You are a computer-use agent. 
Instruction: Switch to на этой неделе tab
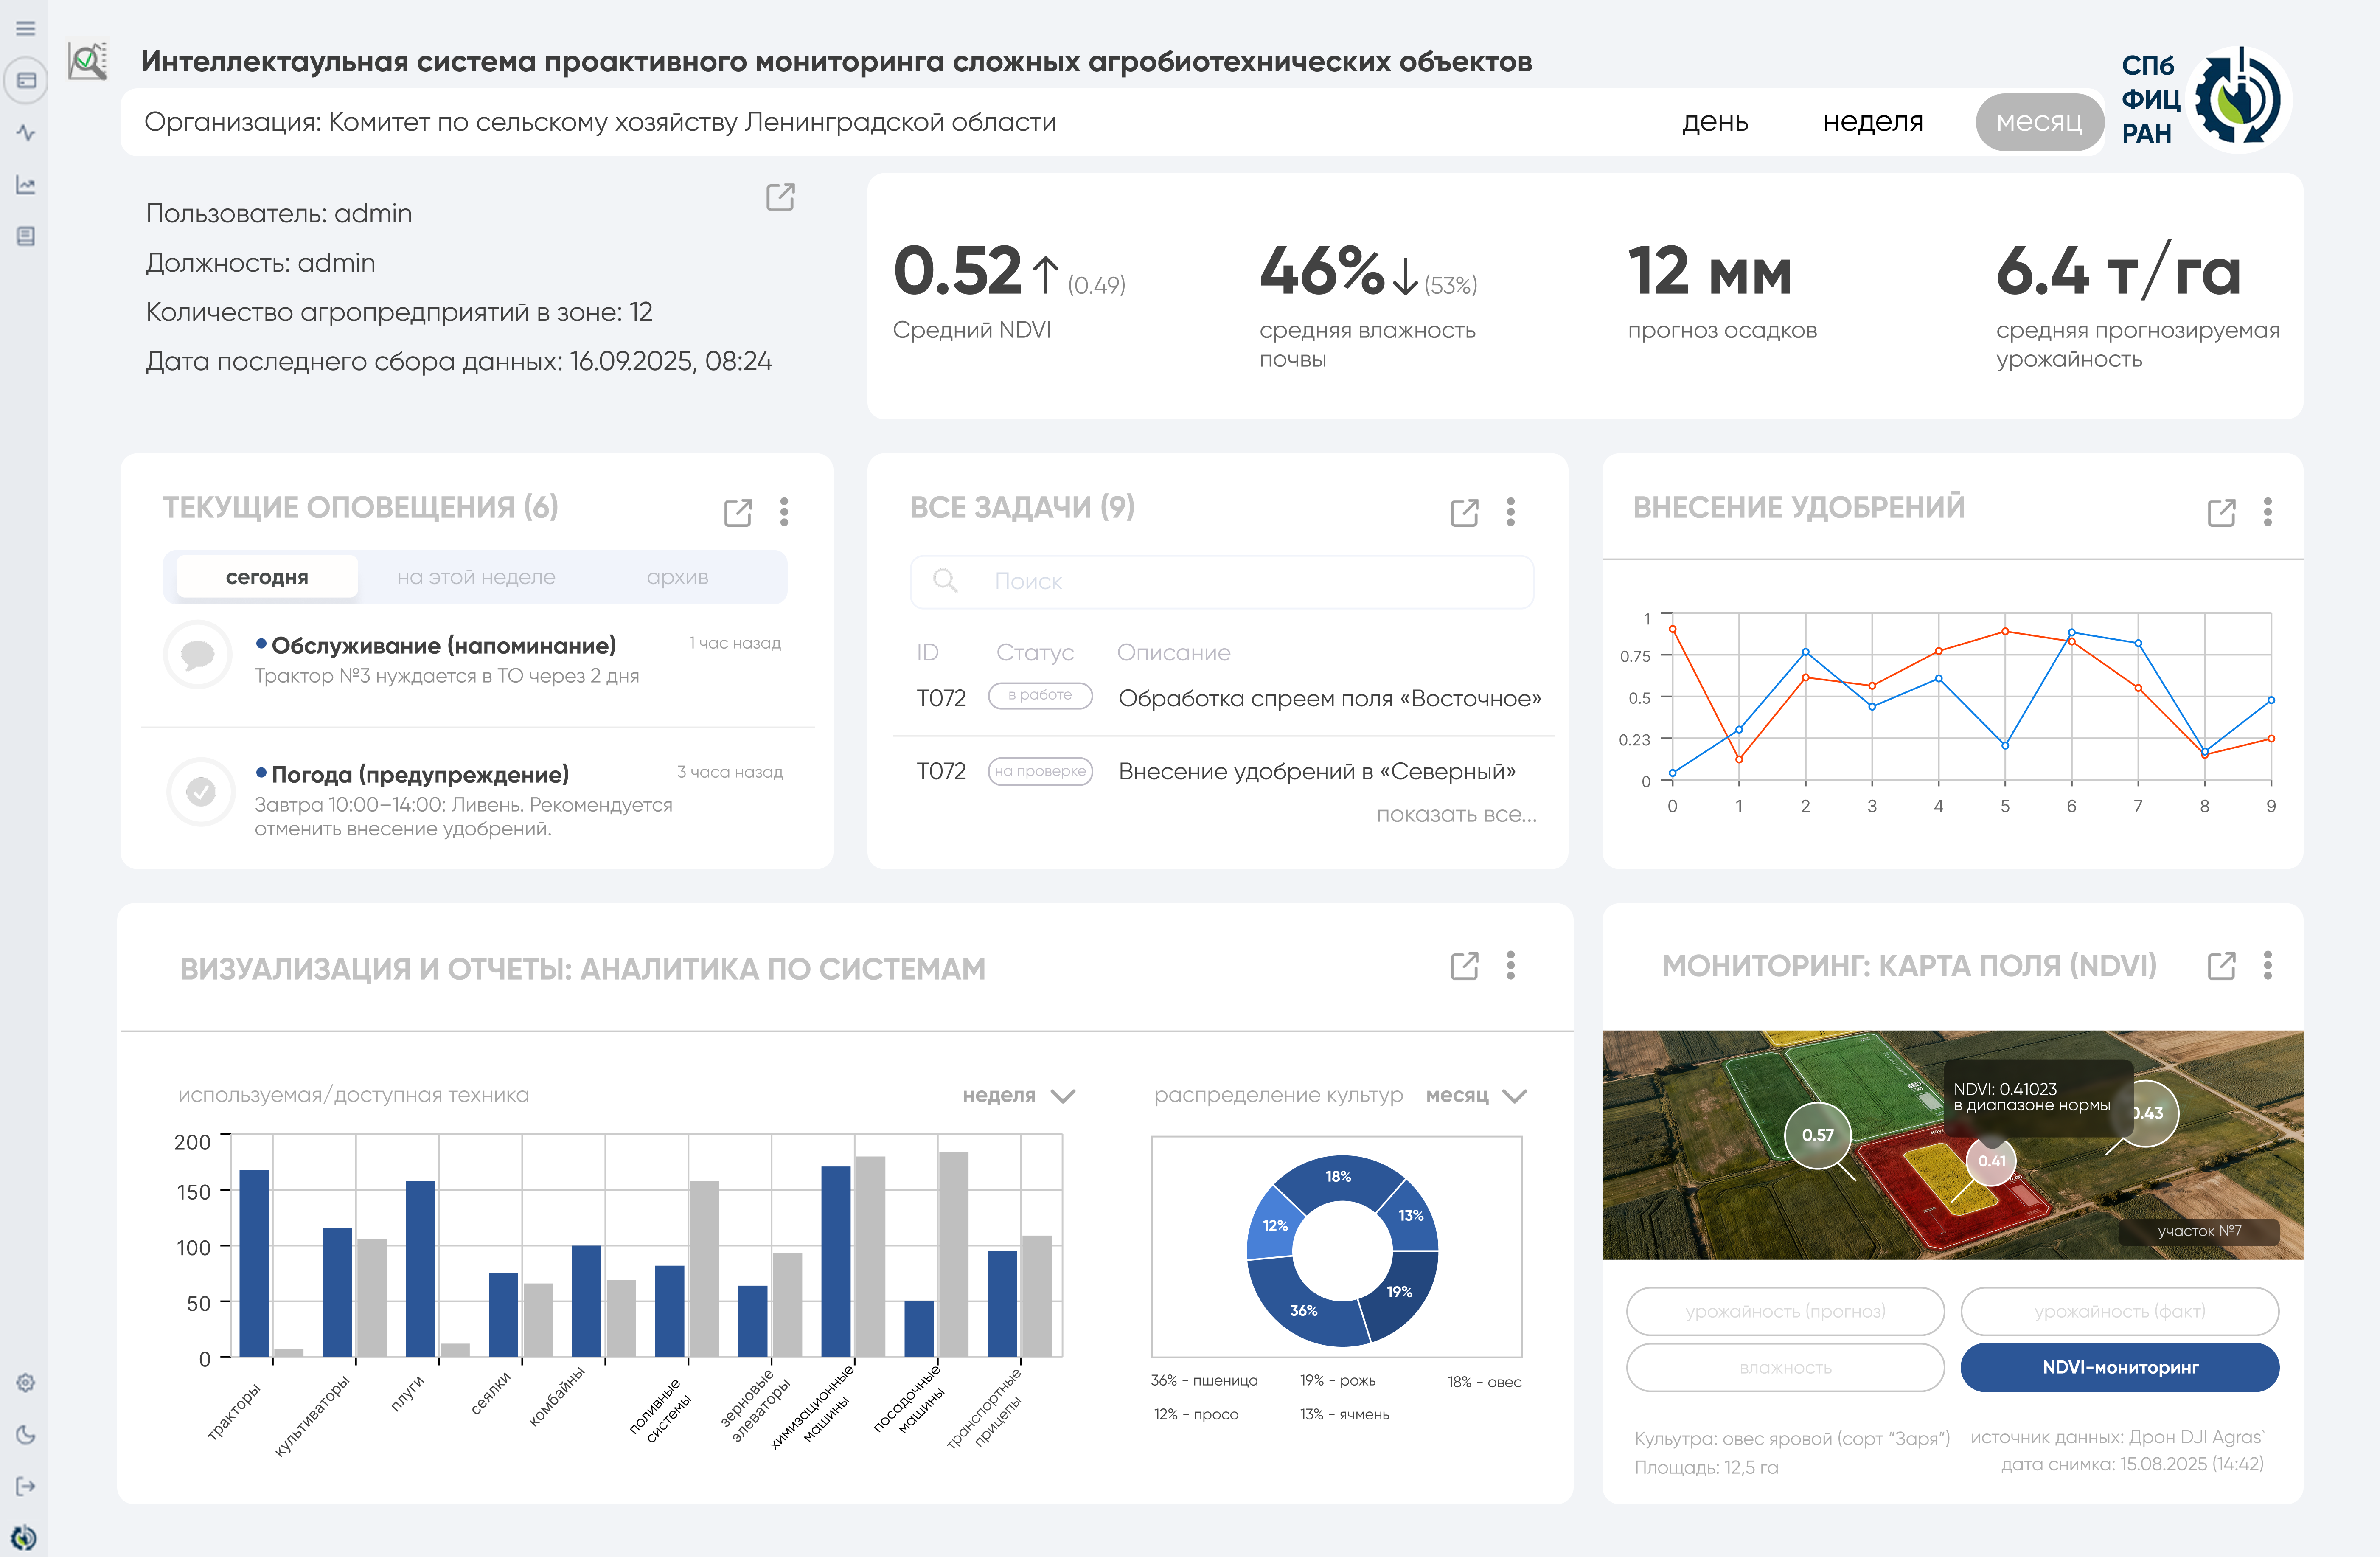(x=476, y=577)
